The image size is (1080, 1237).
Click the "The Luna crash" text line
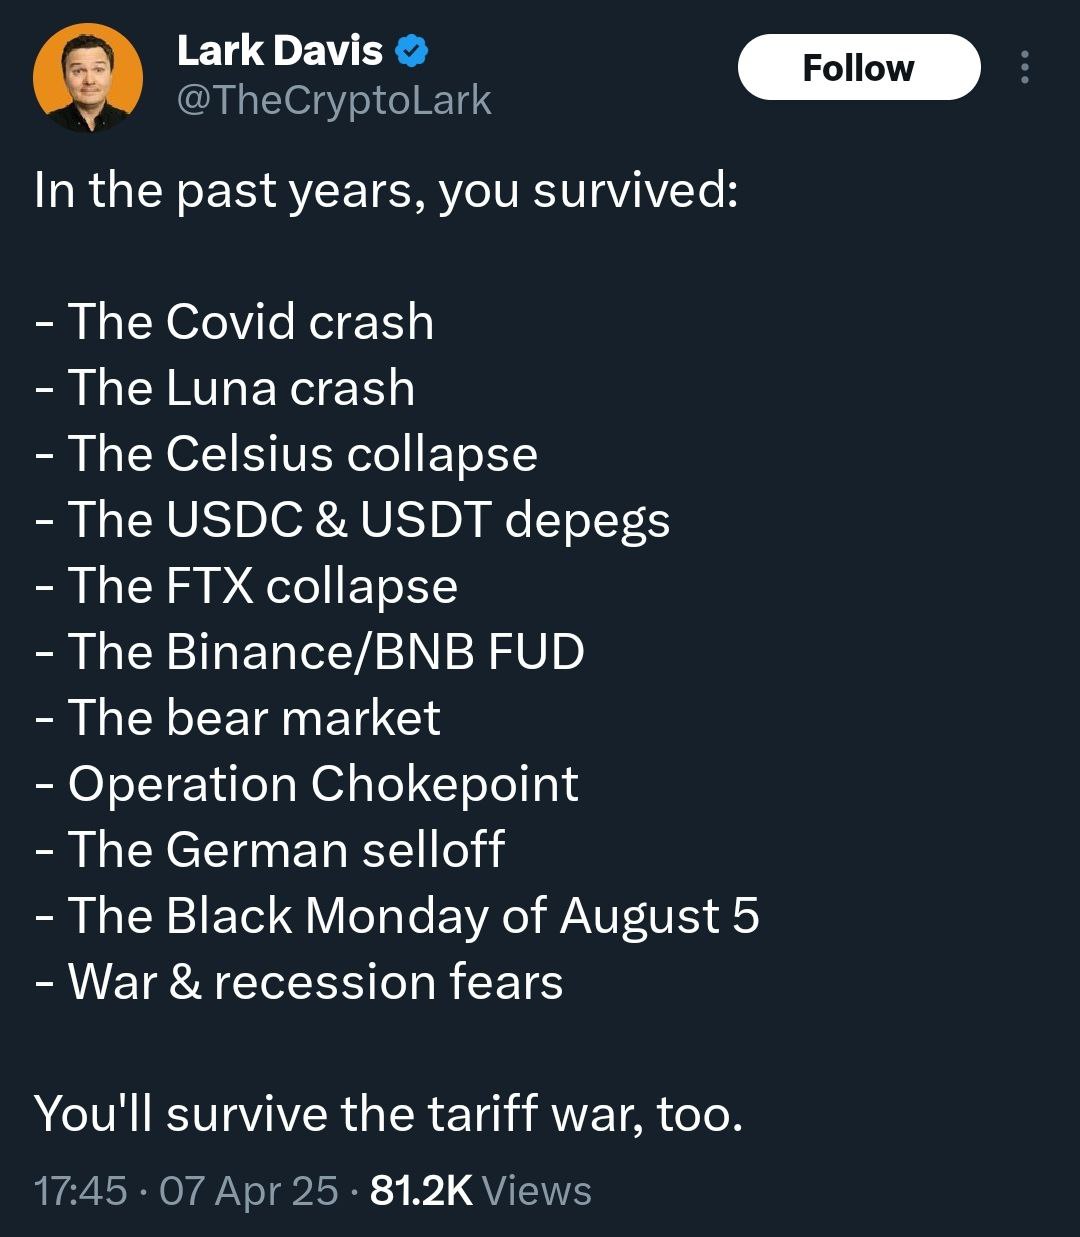224,388
